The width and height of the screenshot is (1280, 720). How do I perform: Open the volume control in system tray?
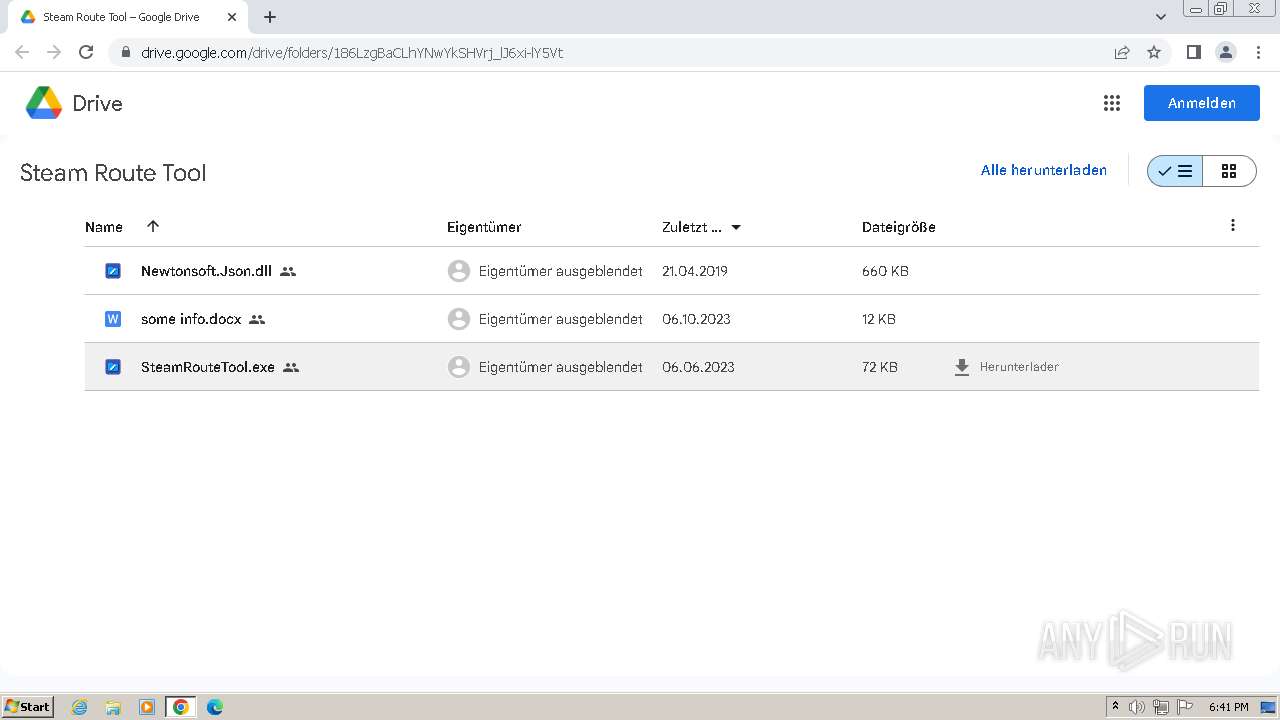coord(1137,707)
